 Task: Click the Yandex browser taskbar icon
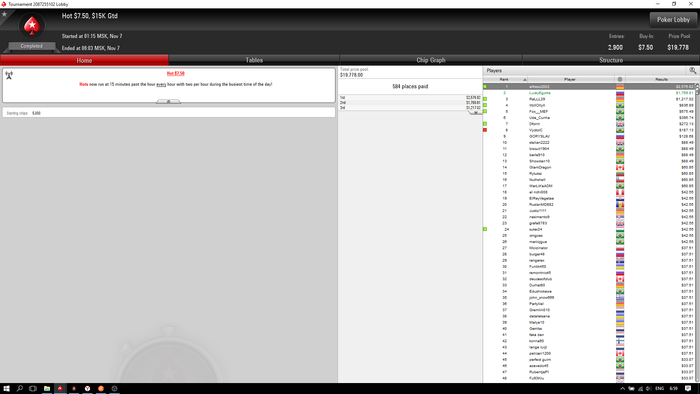point(88,389)
